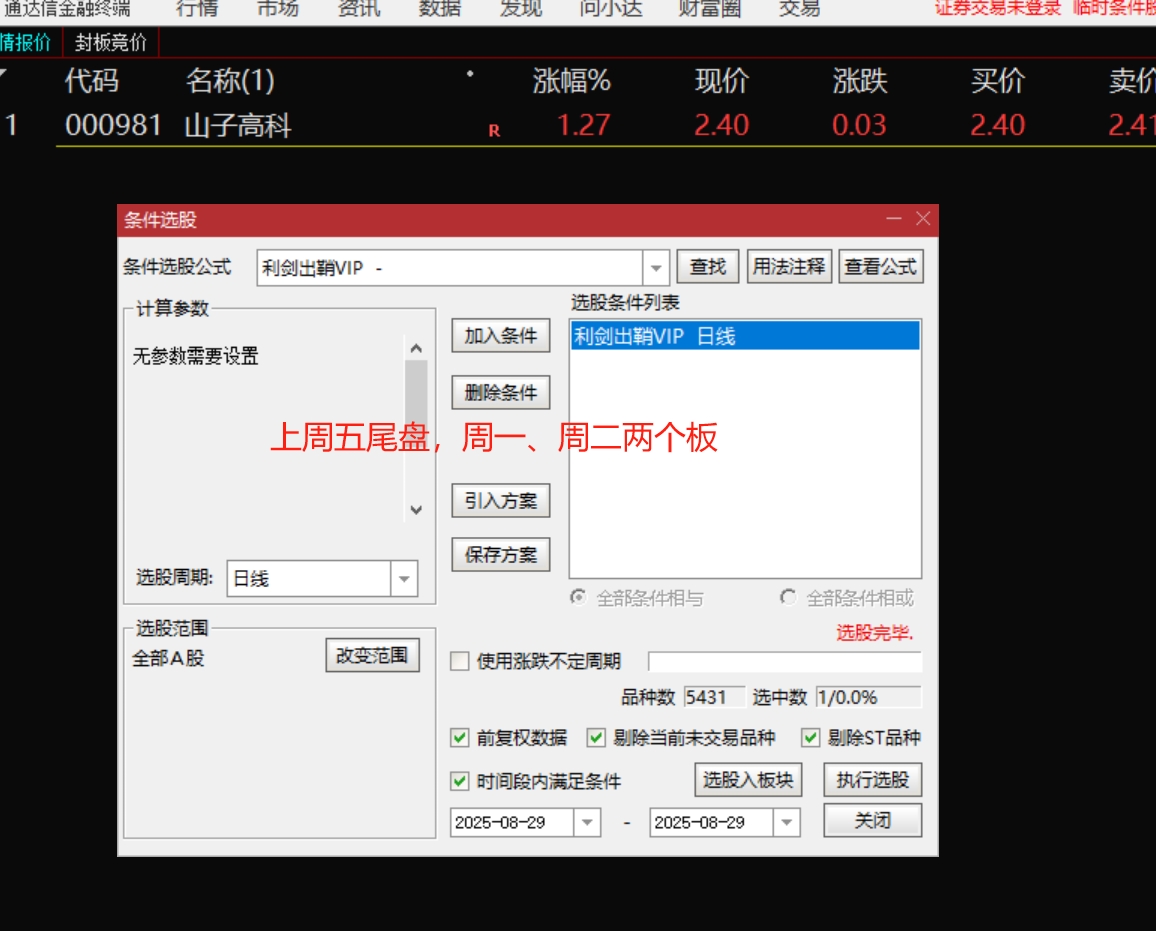The width and height of the screenshot is (1156, 931).
Task: Click the end date field
Action: click(x=711, y=822)
